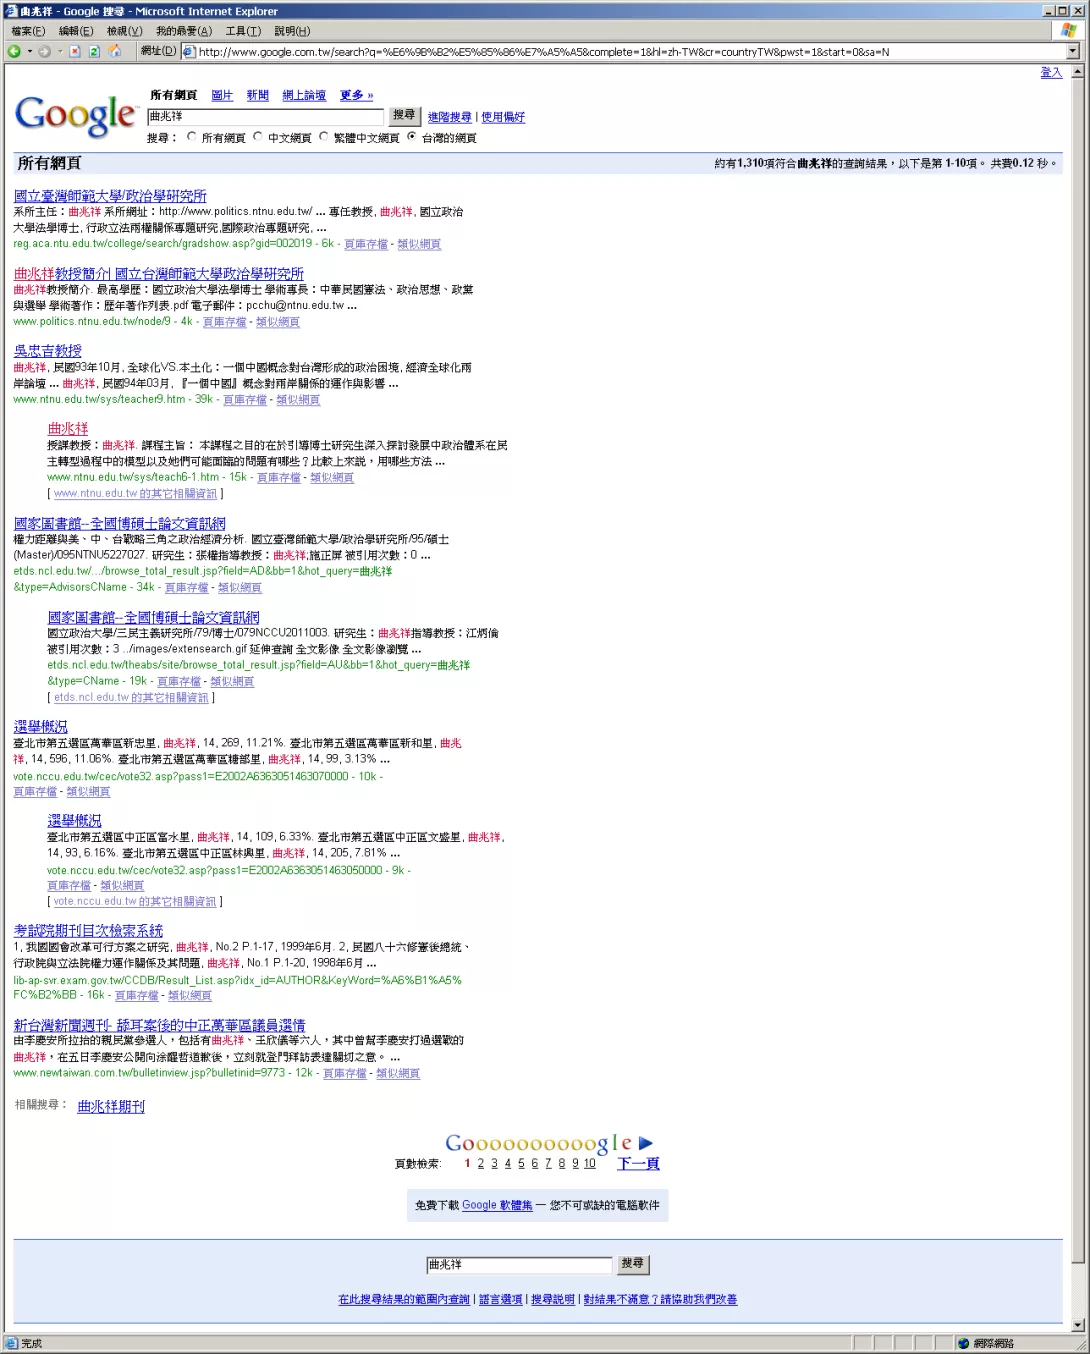Viewport: 1090px width, 1354px height.
Task: Open the 考試院期刊目次檢索系統 result
Action: [x=88, y=931]
